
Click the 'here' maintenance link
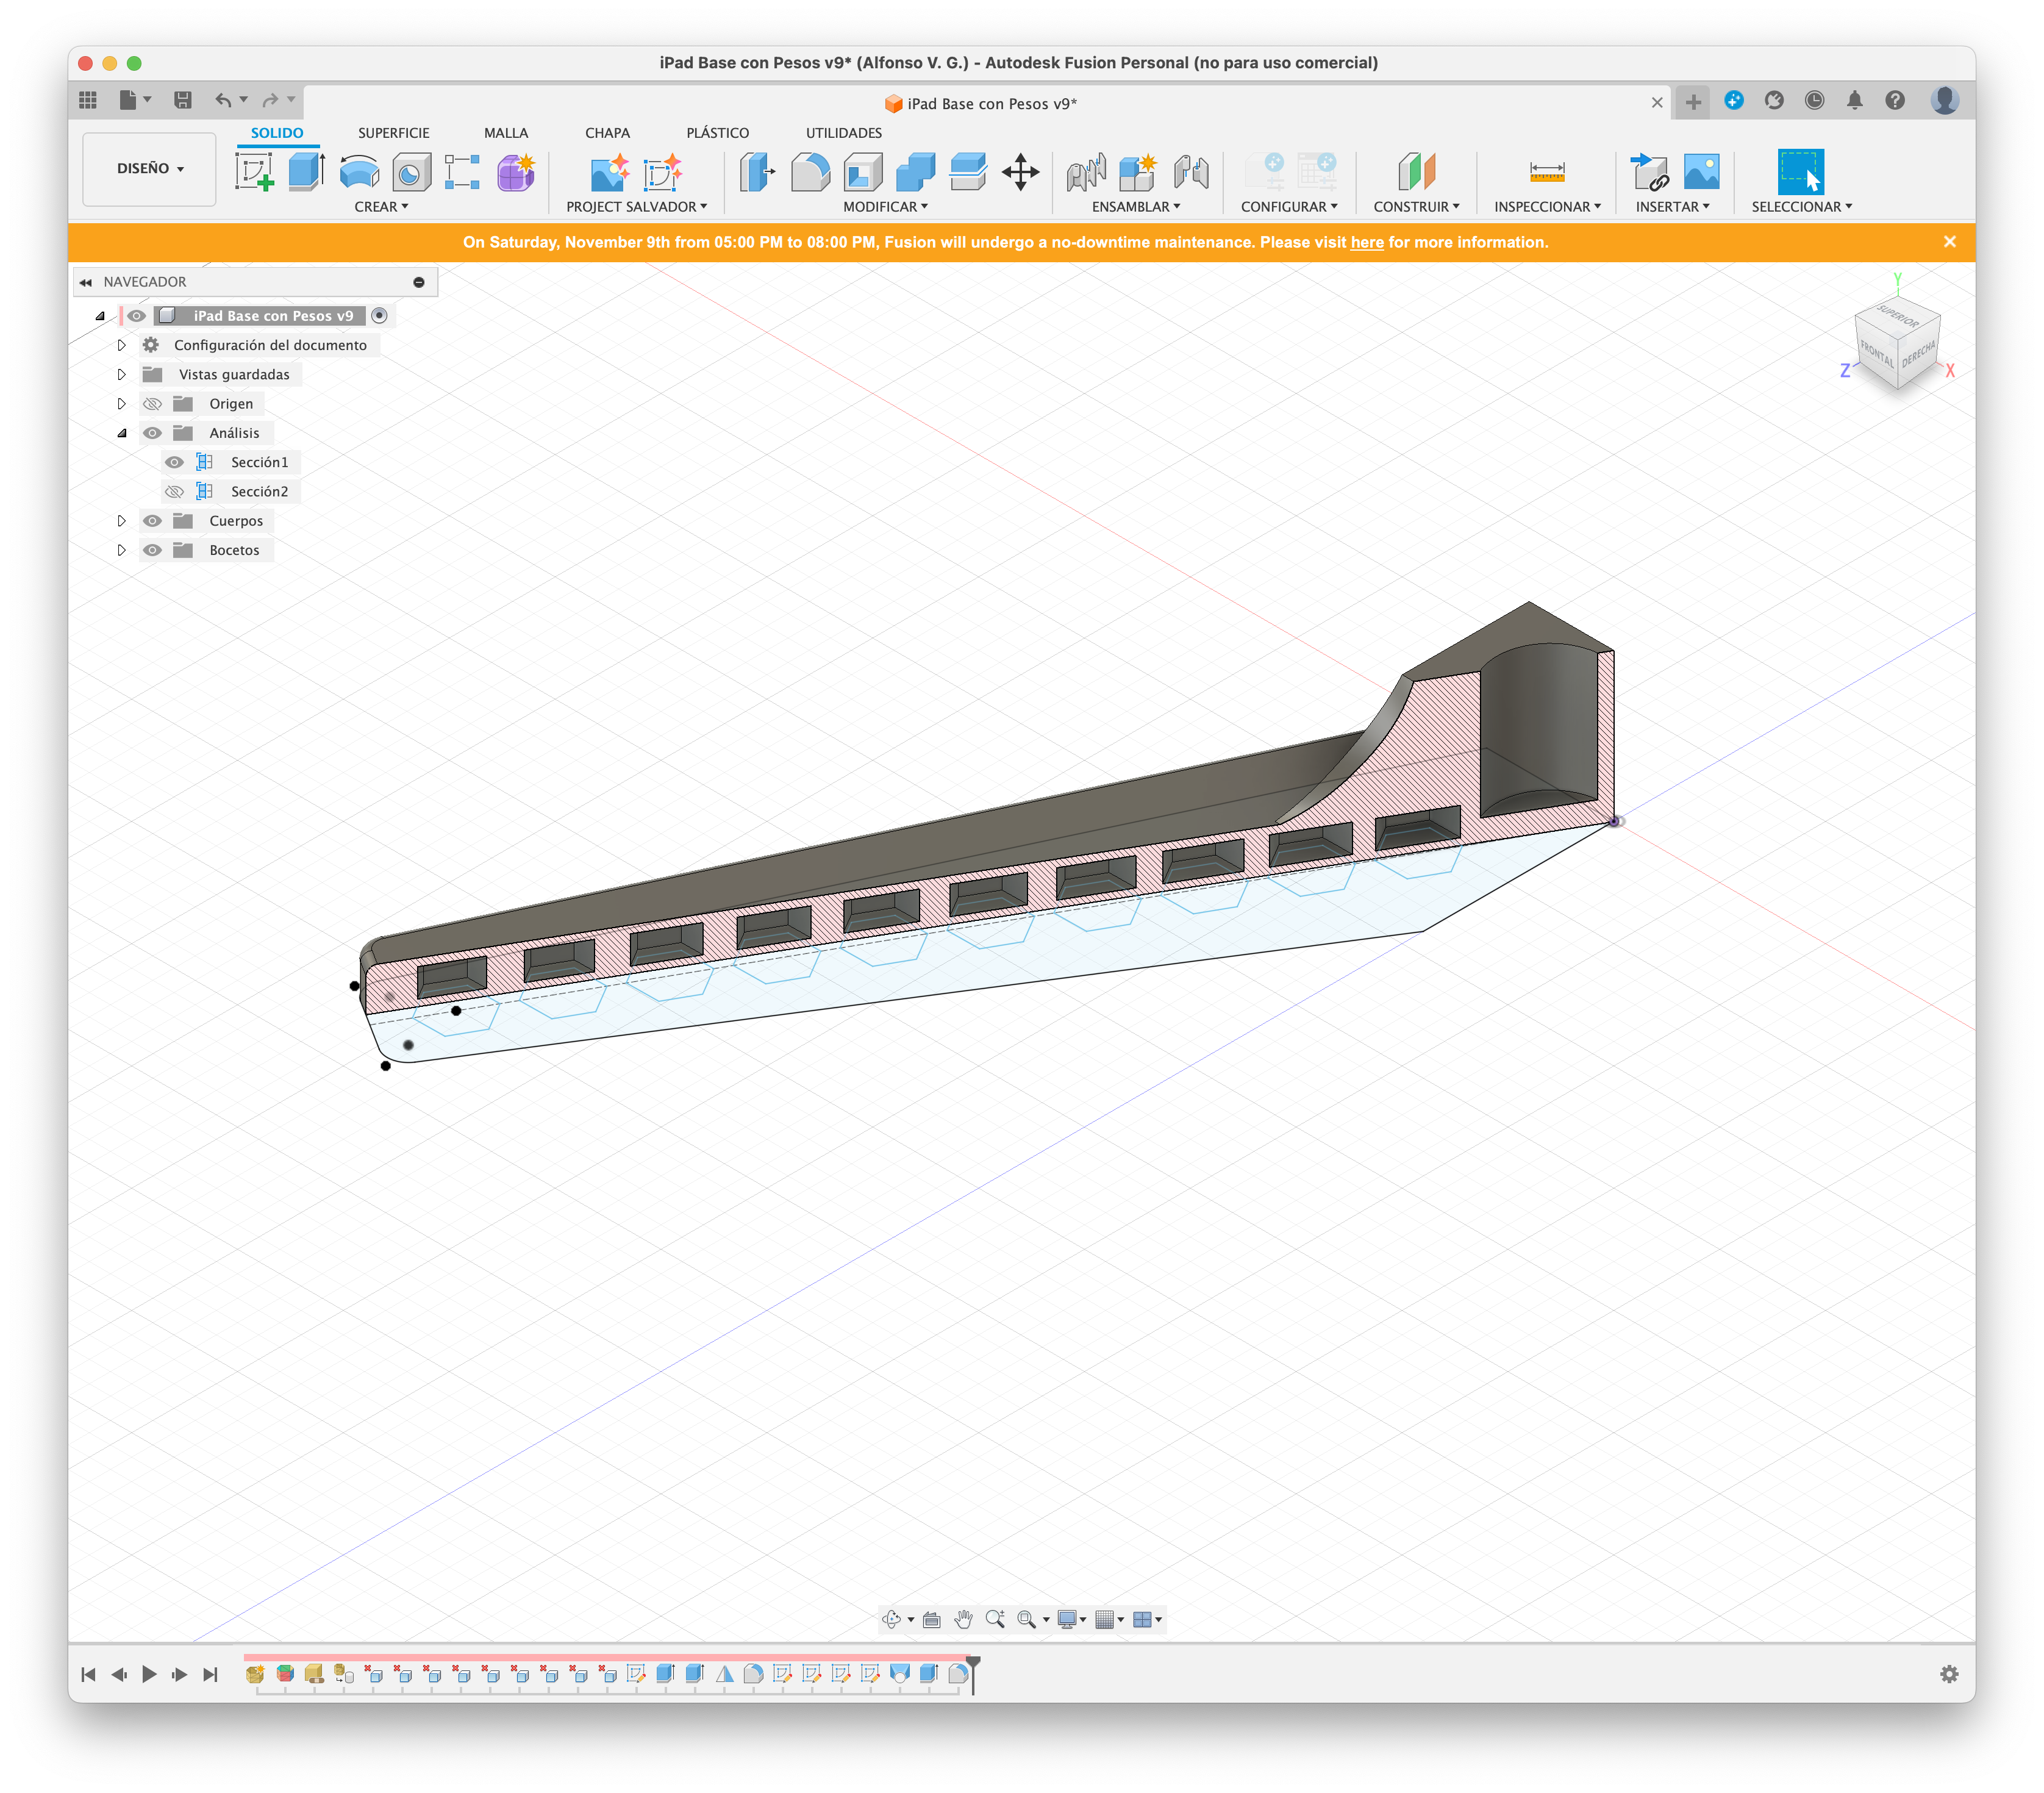point(1367,242)
